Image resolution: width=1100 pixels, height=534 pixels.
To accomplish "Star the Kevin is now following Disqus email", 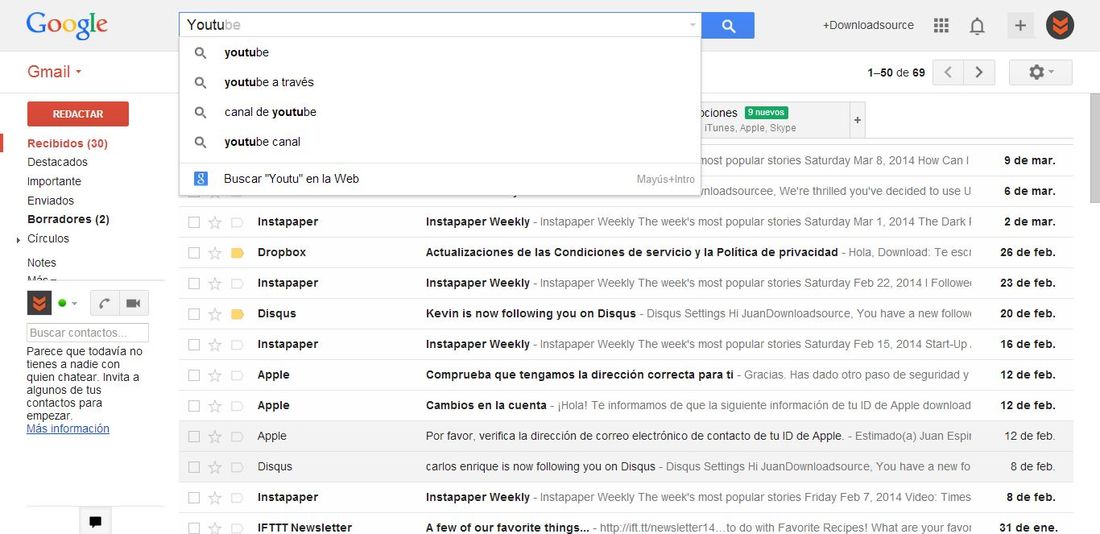I will coord(215,314).
